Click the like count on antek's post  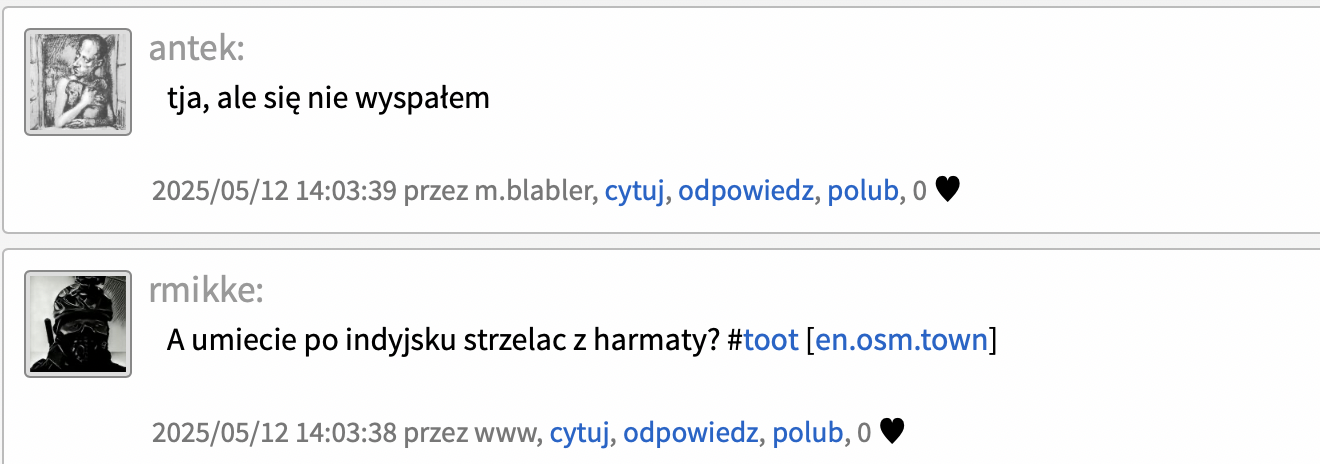(920, 190)
